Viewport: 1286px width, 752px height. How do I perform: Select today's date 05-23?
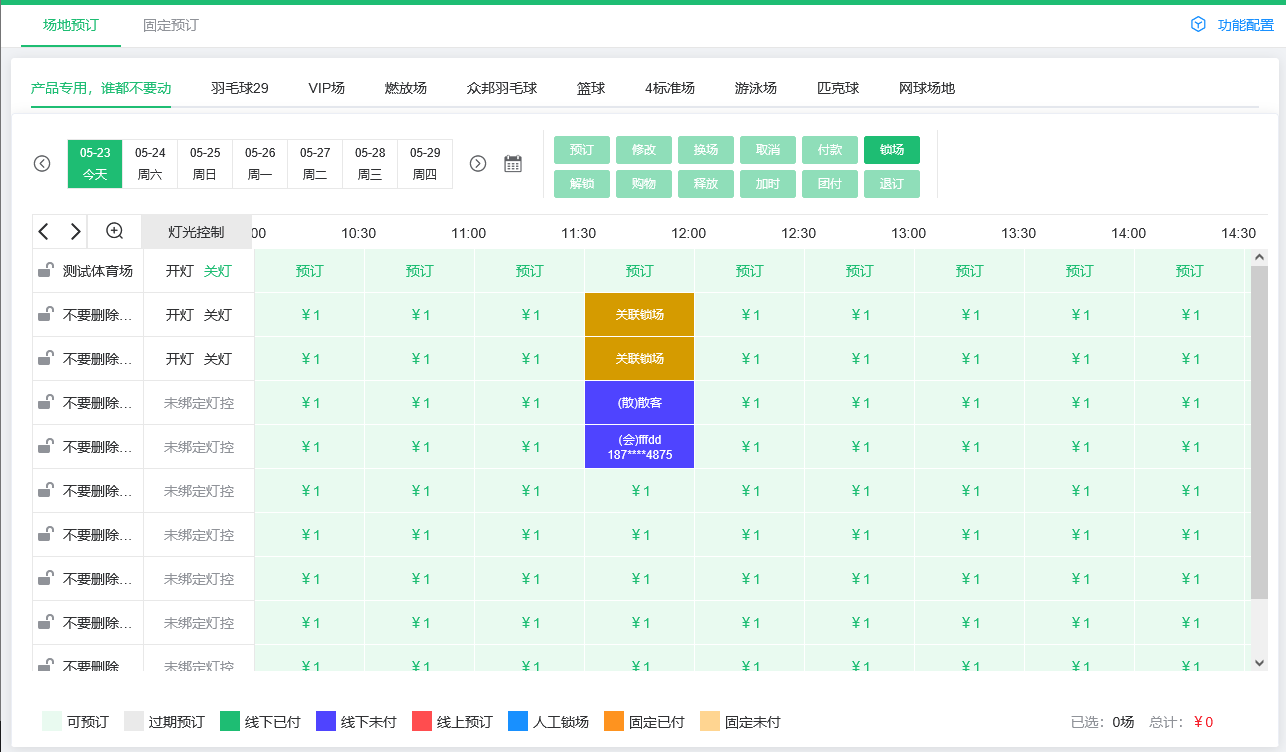pos(95,163)
